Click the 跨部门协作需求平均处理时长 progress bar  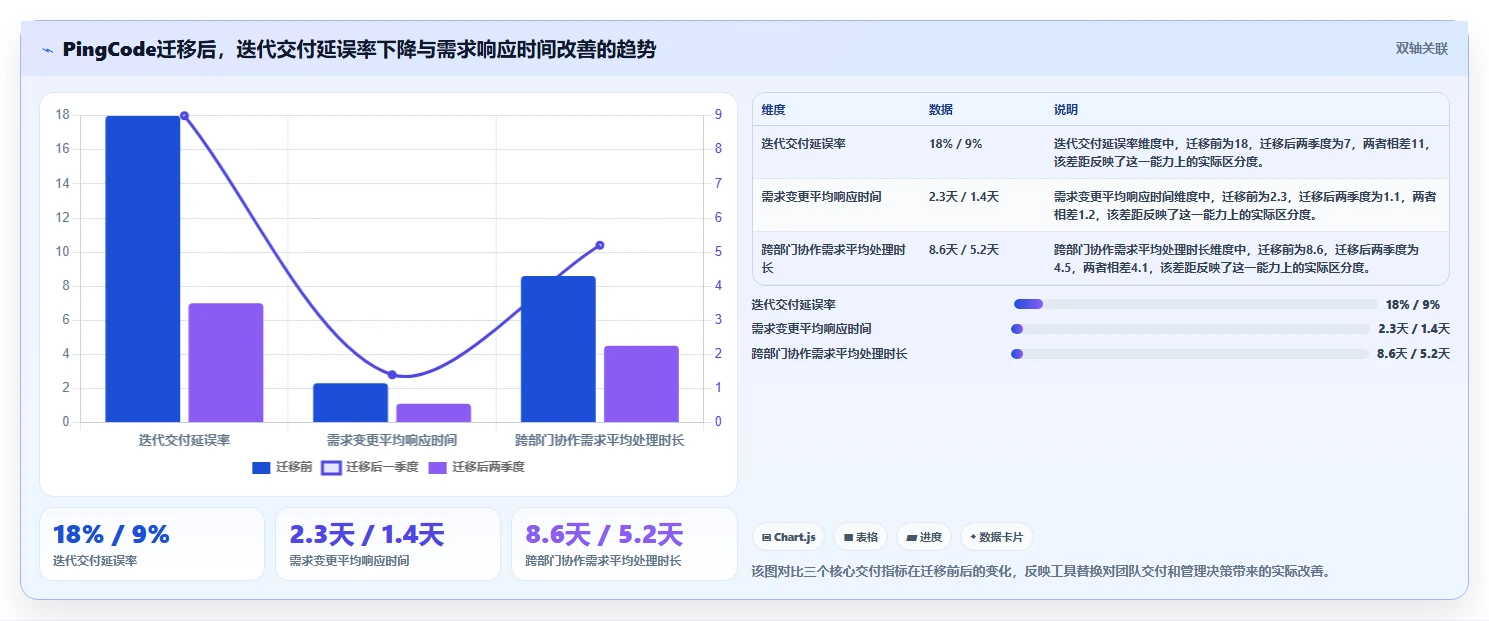pos(1190,354)
